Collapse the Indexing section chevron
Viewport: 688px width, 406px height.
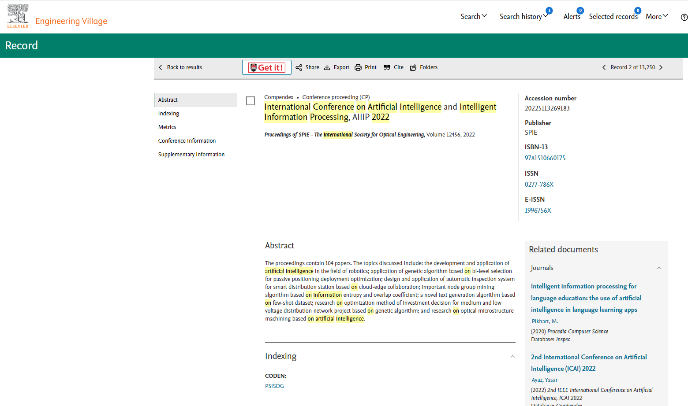click(512, 356)
